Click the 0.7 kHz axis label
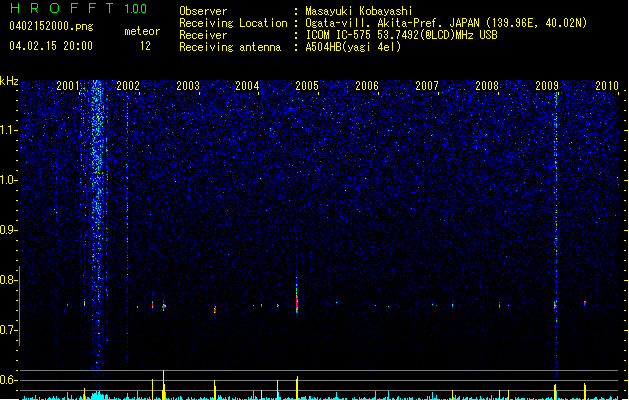 point(9,330)
